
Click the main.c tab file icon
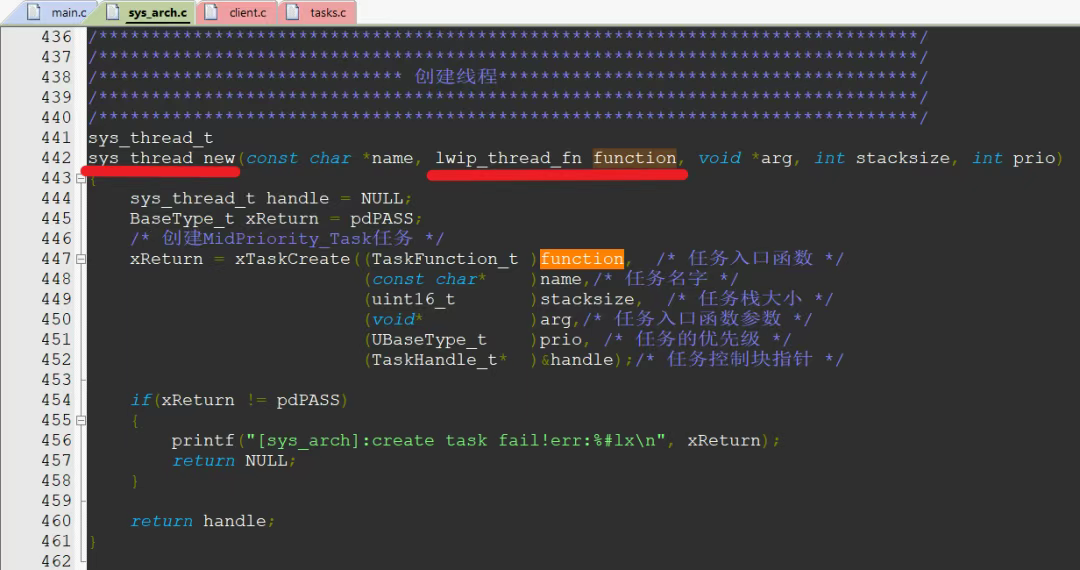pyautogui.click(x=34, y=12)
